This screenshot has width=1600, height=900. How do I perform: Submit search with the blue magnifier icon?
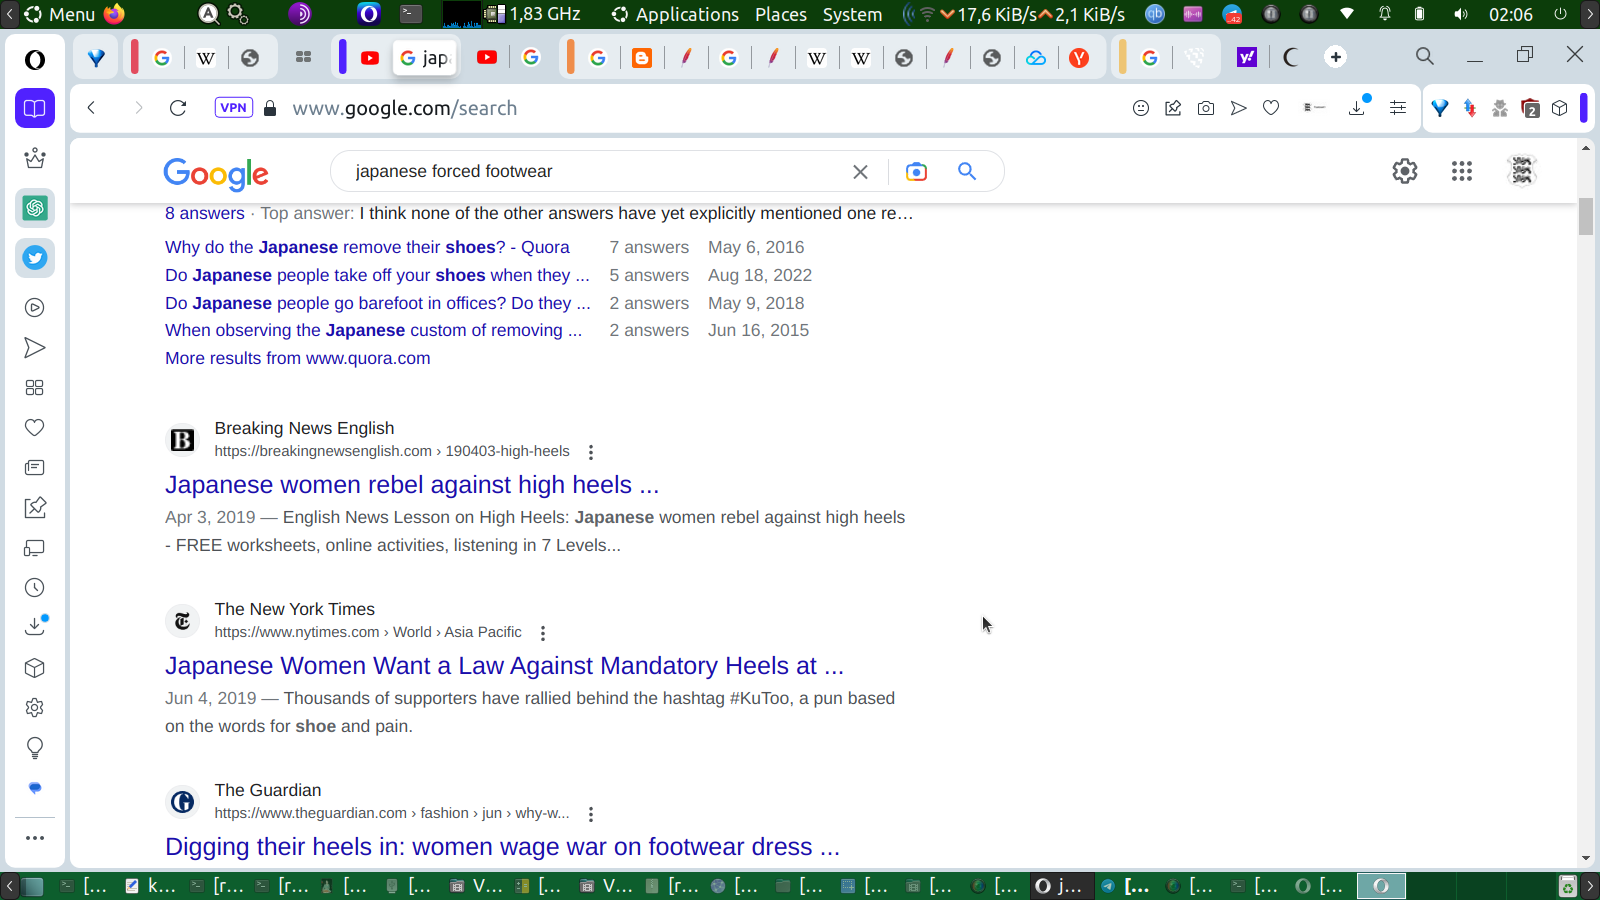(967, 171)
